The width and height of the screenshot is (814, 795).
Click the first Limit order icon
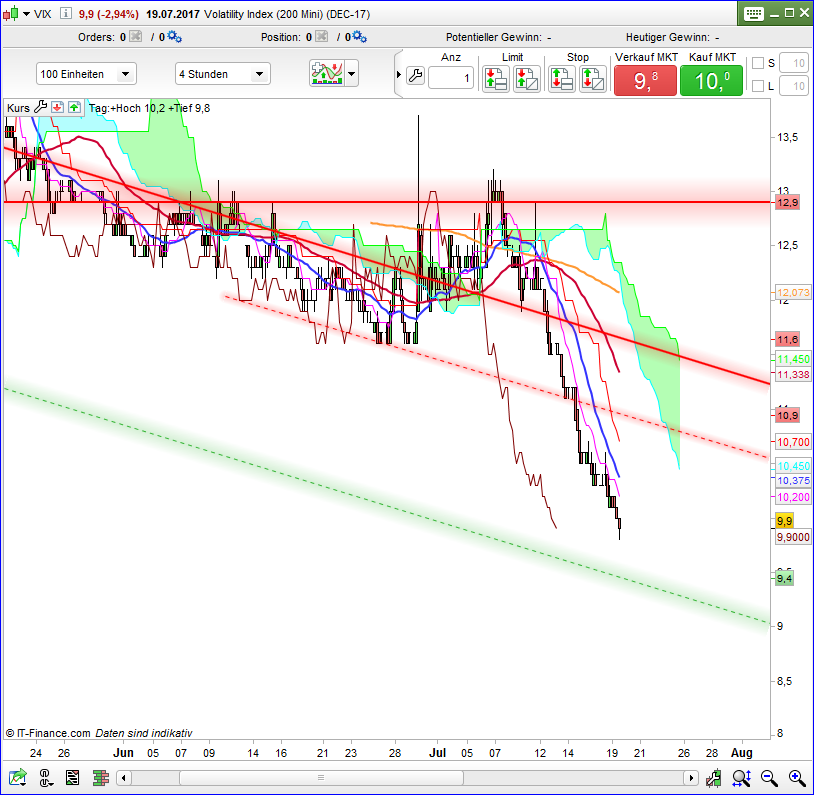[x=495, y=79]
